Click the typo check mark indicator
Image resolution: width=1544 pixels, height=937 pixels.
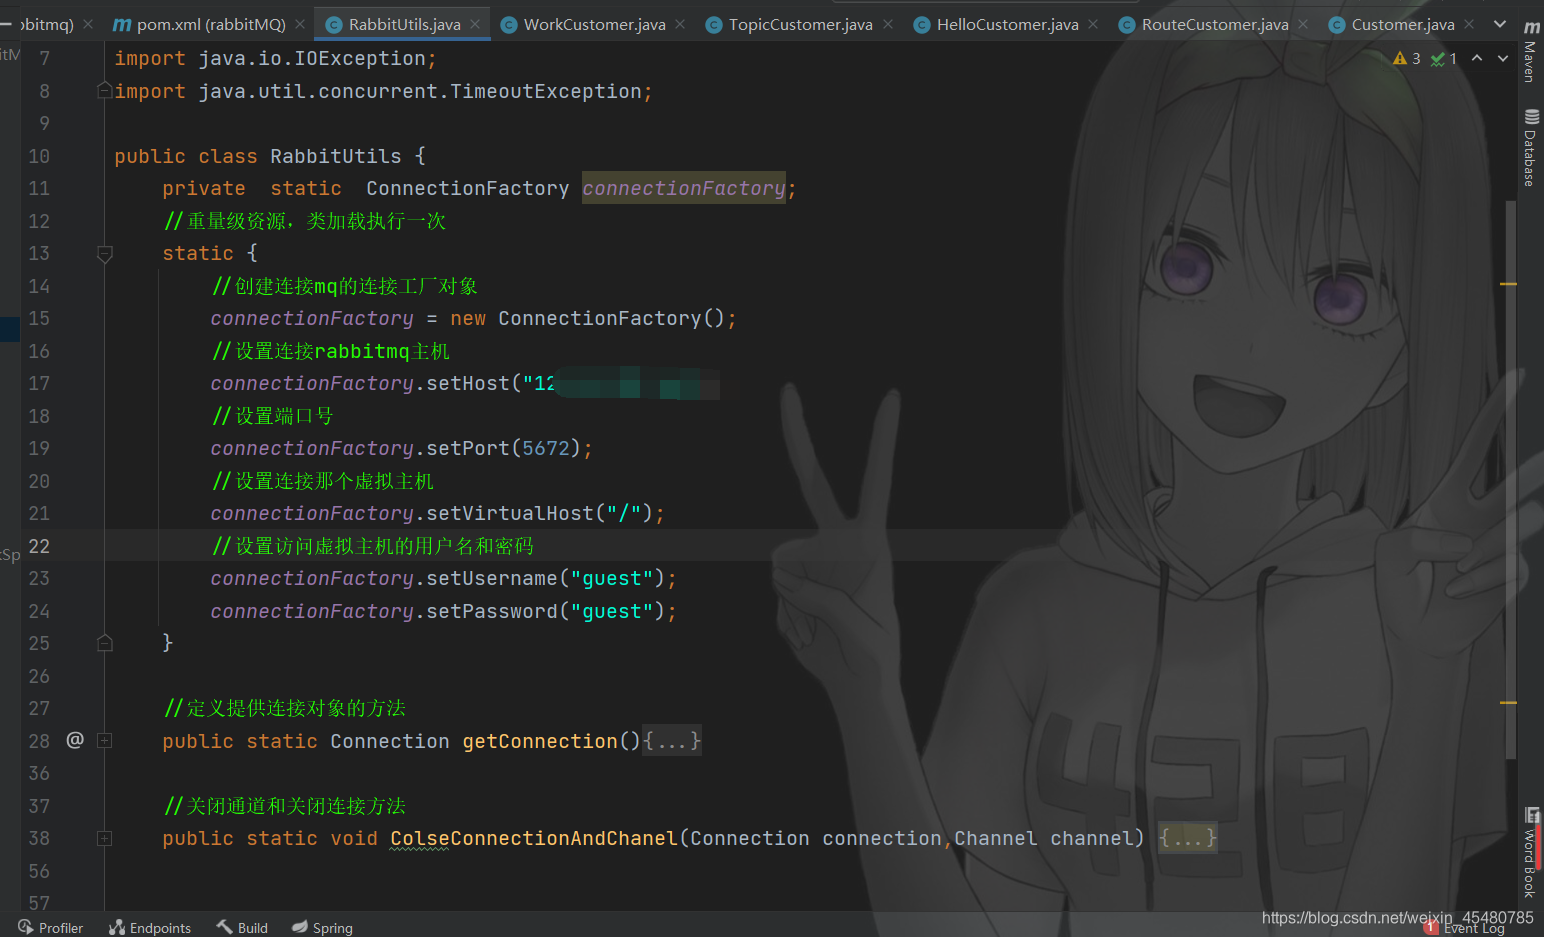[x=1444, y=59]
